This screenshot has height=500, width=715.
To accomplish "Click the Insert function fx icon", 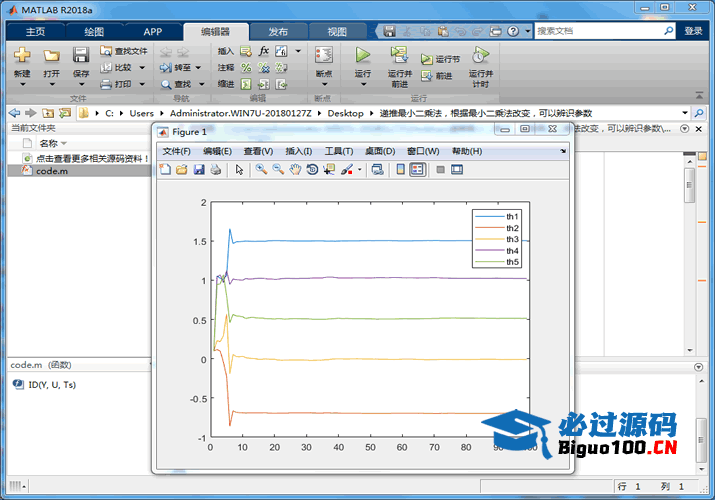I will (264, 50).
